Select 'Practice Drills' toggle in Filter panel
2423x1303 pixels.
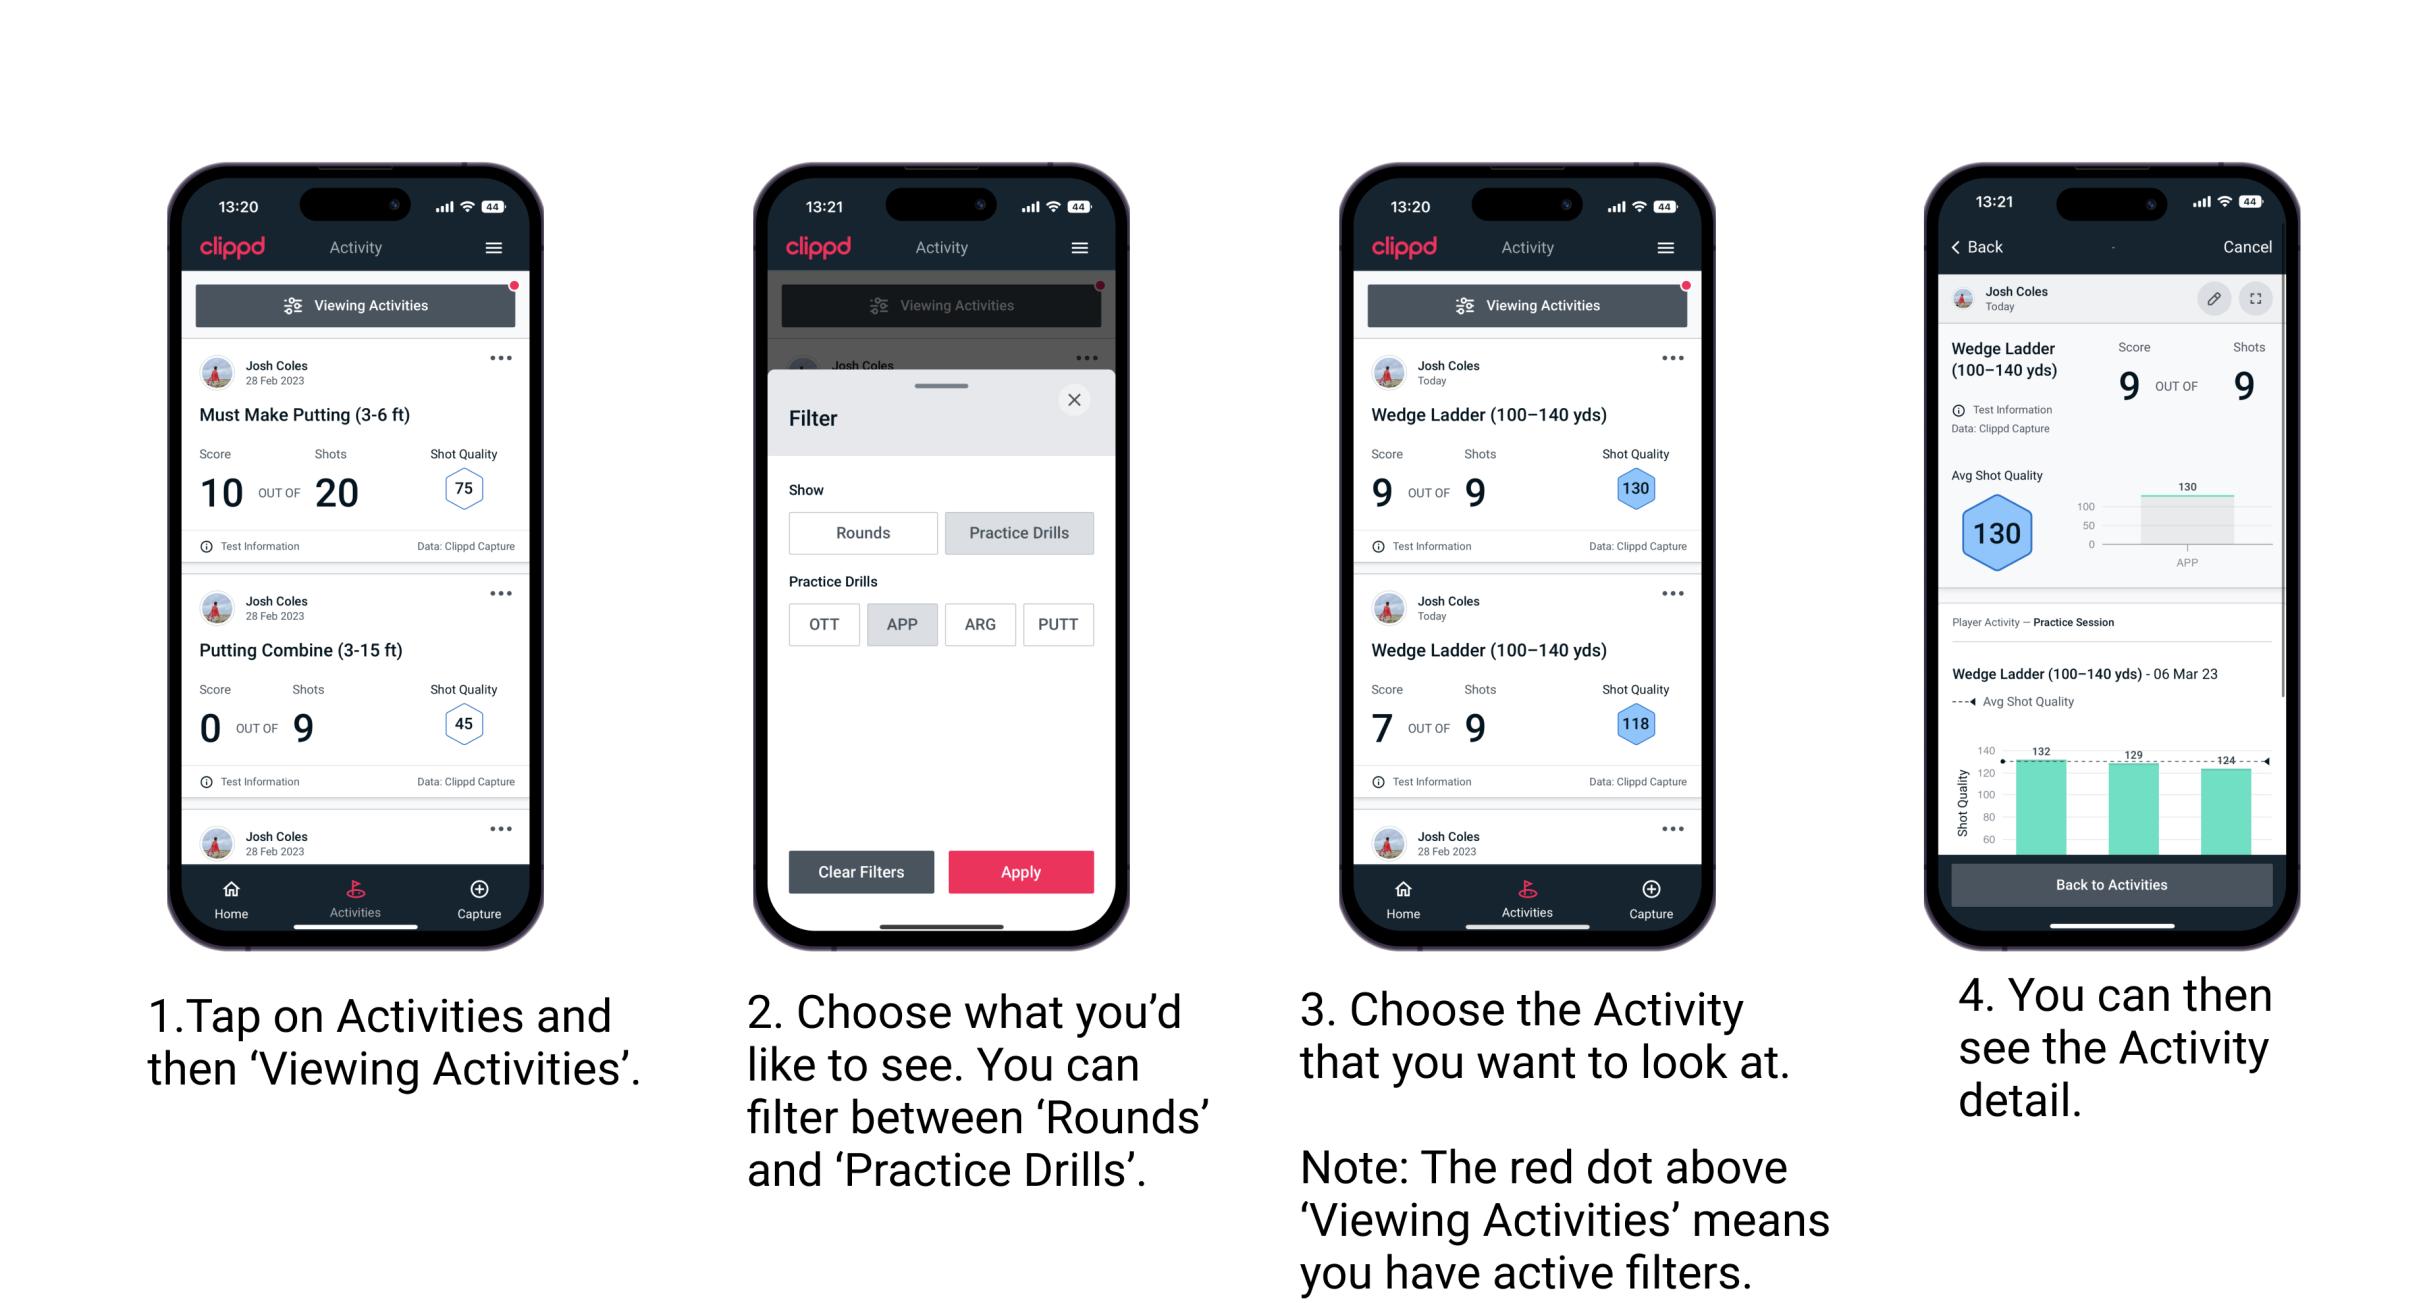(1019, 533)
